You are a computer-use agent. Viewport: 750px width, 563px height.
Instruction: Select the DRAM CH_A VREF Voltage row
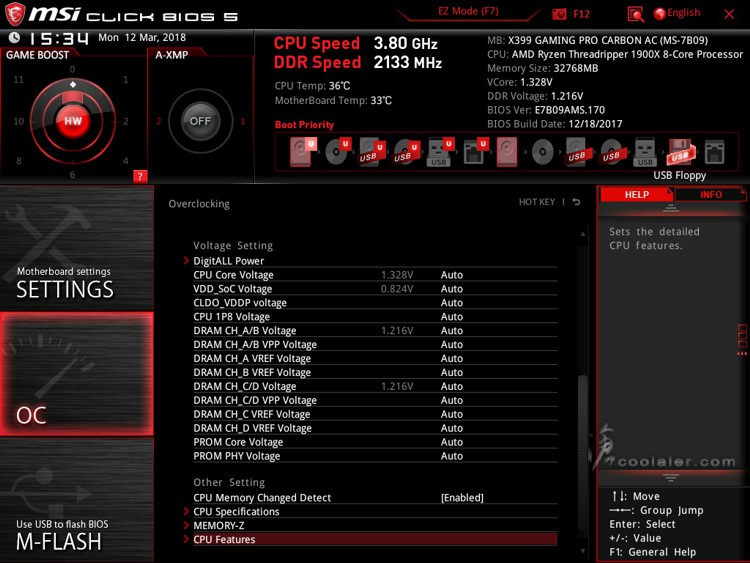375,358
